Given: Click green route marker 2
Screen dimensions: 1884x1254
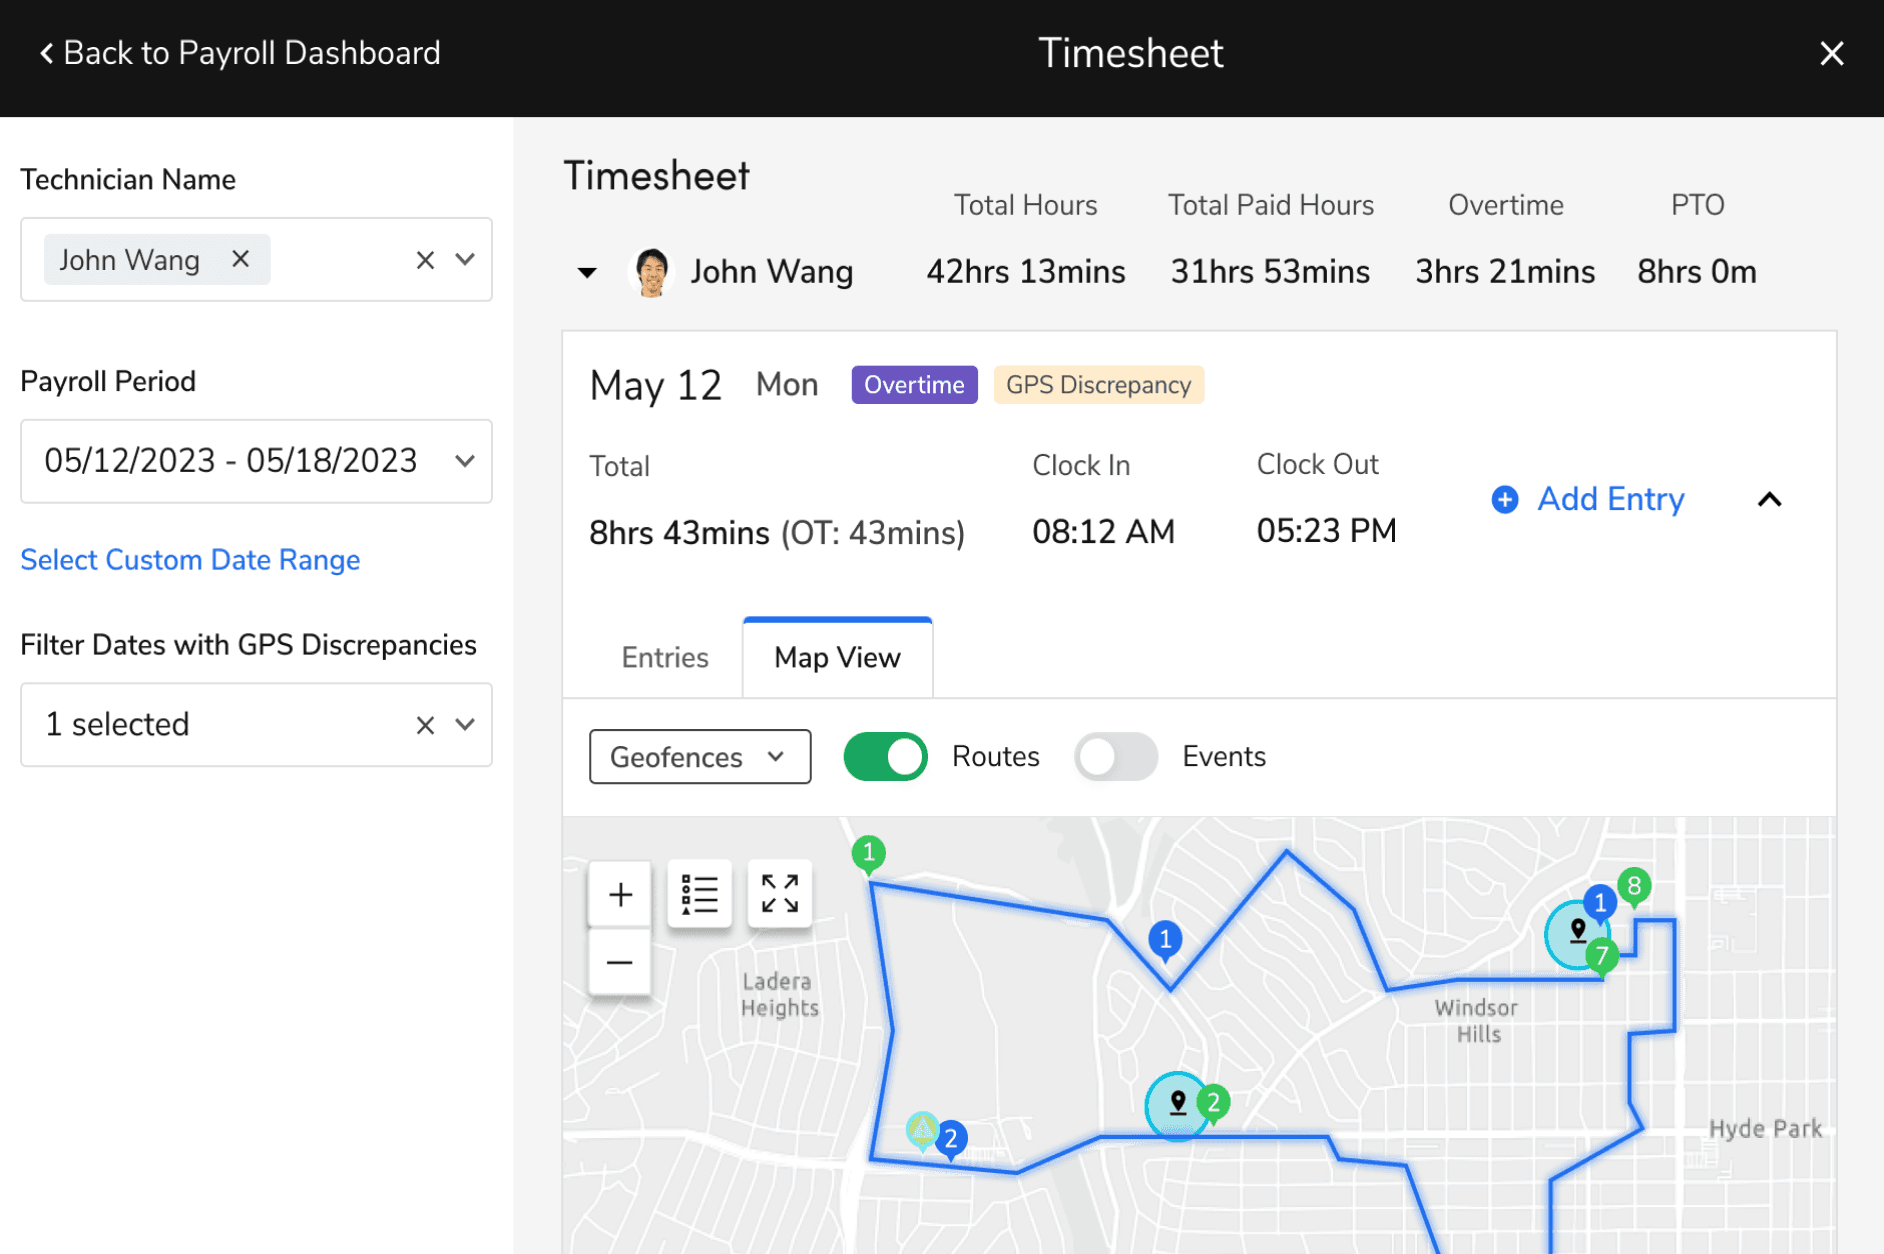Looking at the screenshot, I should click(1213, 1104).
